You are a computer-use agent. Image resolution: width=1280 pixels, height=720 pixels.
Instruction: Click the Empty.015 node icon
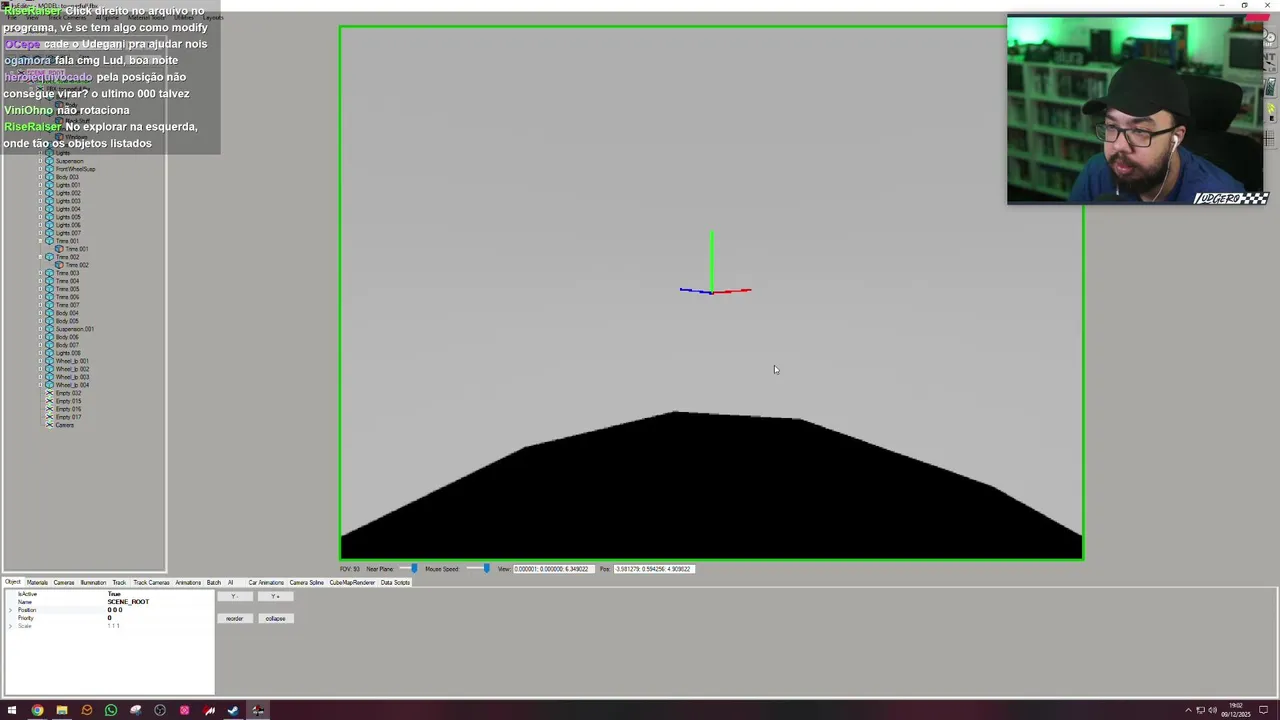[49, 401]
